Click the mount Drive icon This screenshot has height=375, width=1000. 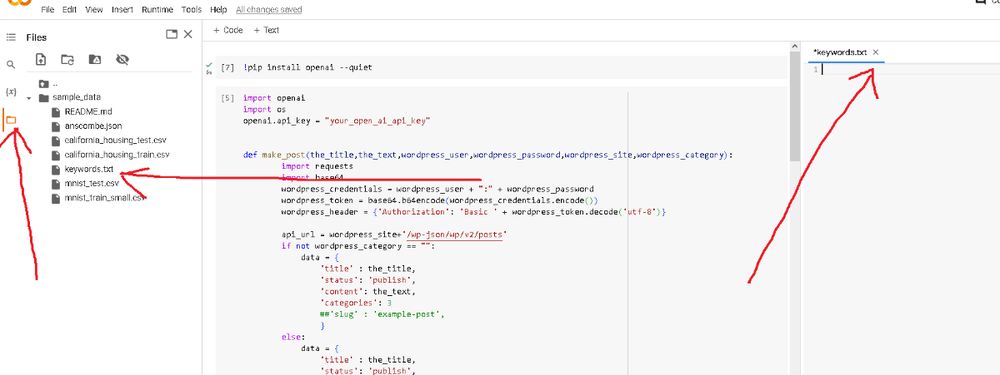tap(94, 59)
